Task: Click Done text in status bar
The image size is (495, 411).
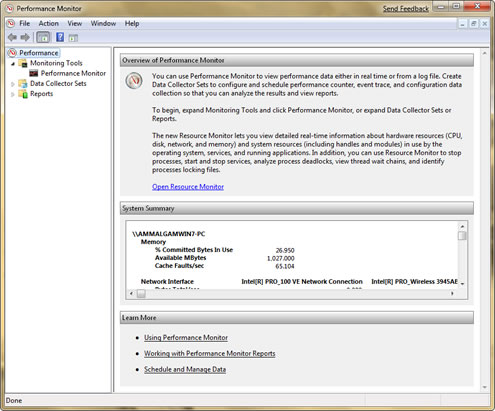Action: (14, 400)
